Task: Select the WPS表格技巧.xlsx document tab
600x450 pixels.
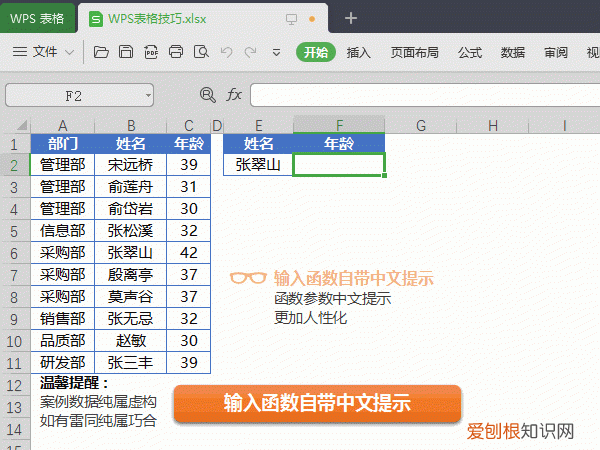Action: pyautogui.click(x=203, y=18)
